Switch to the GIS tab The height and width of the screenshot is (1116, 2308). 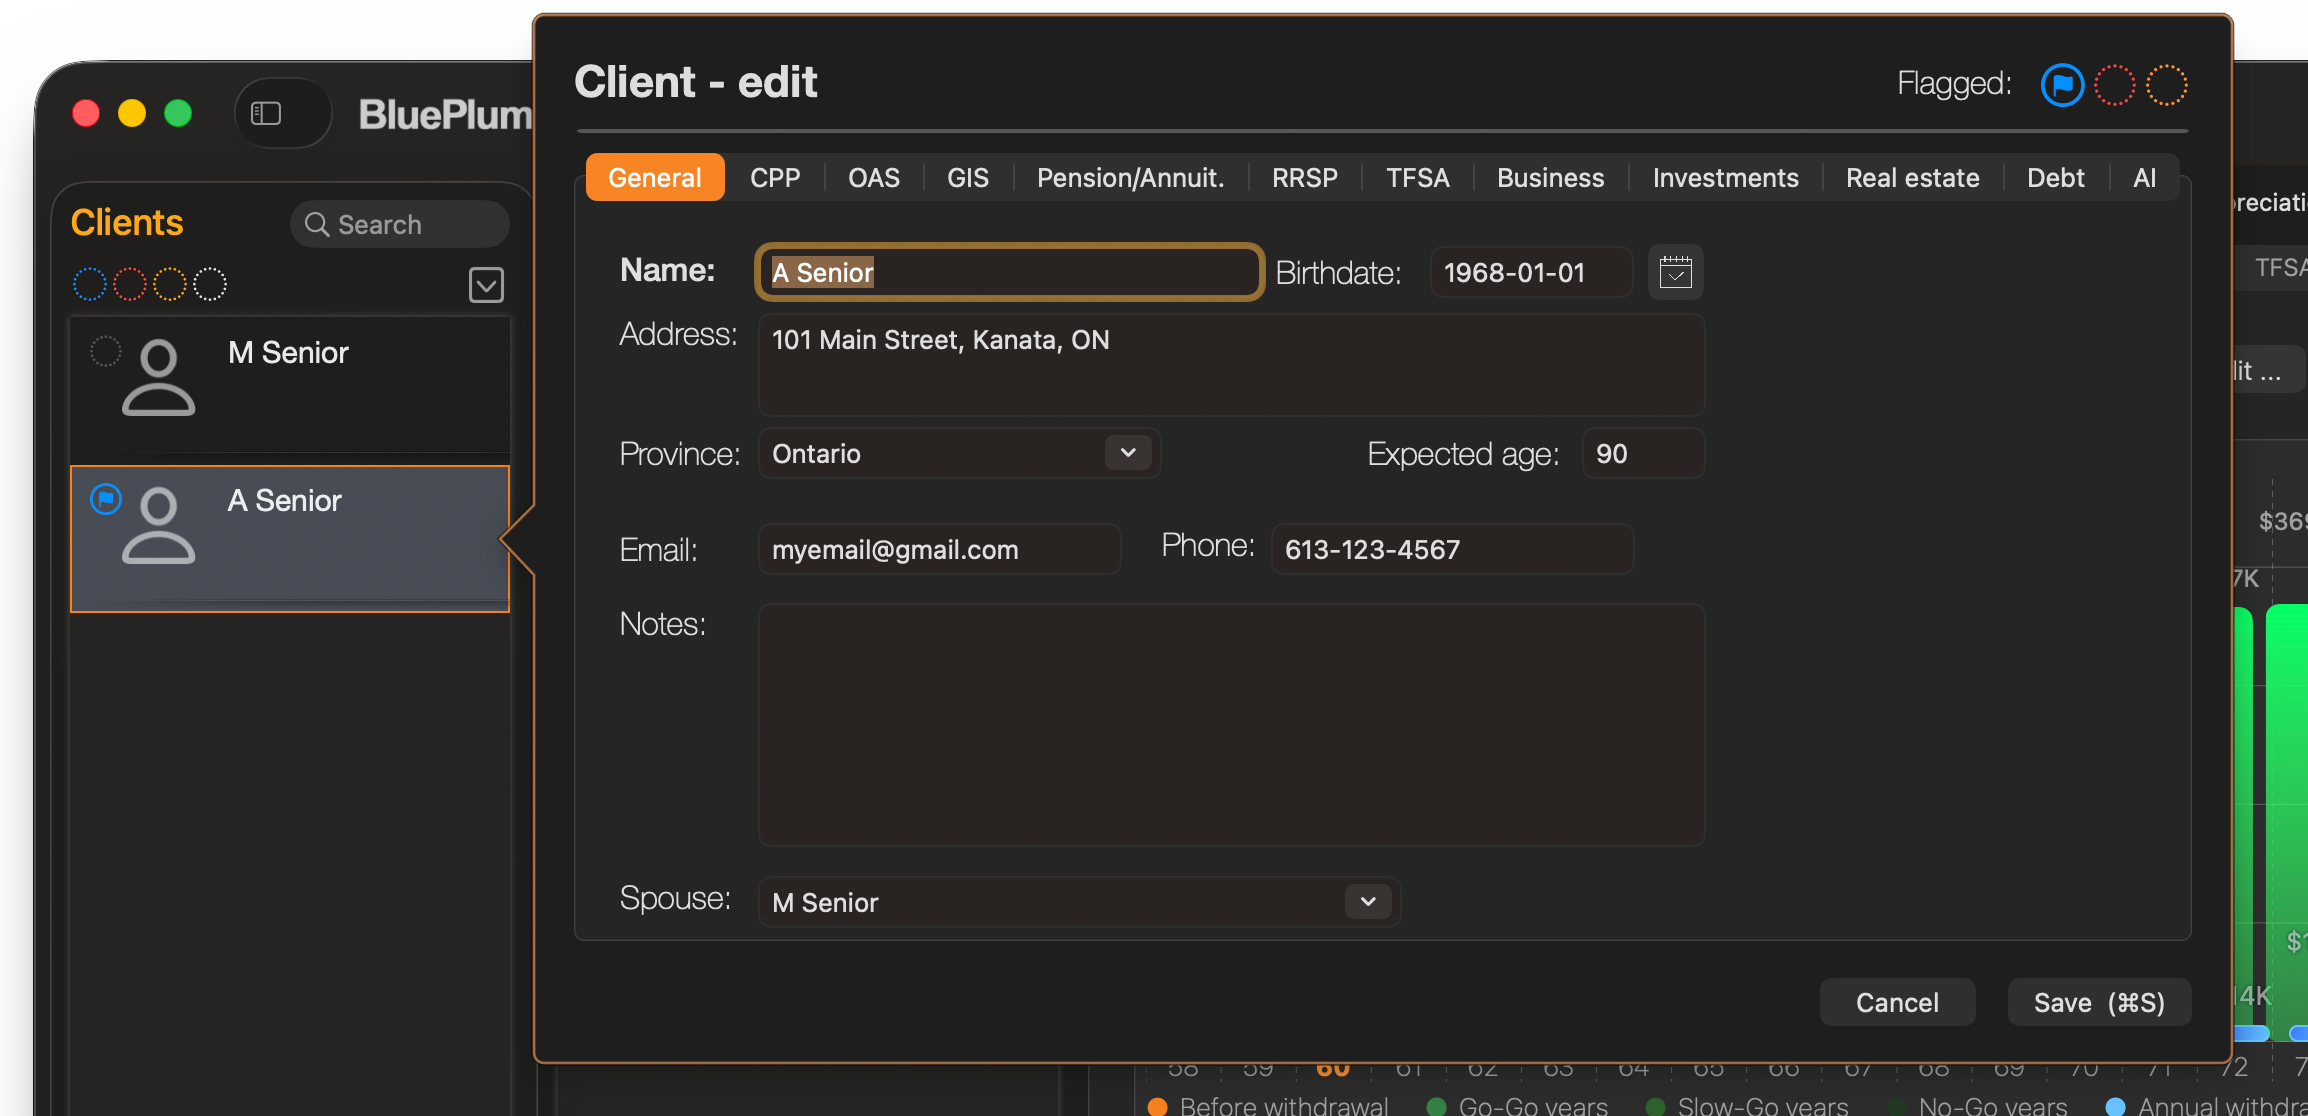click(968, 178)
